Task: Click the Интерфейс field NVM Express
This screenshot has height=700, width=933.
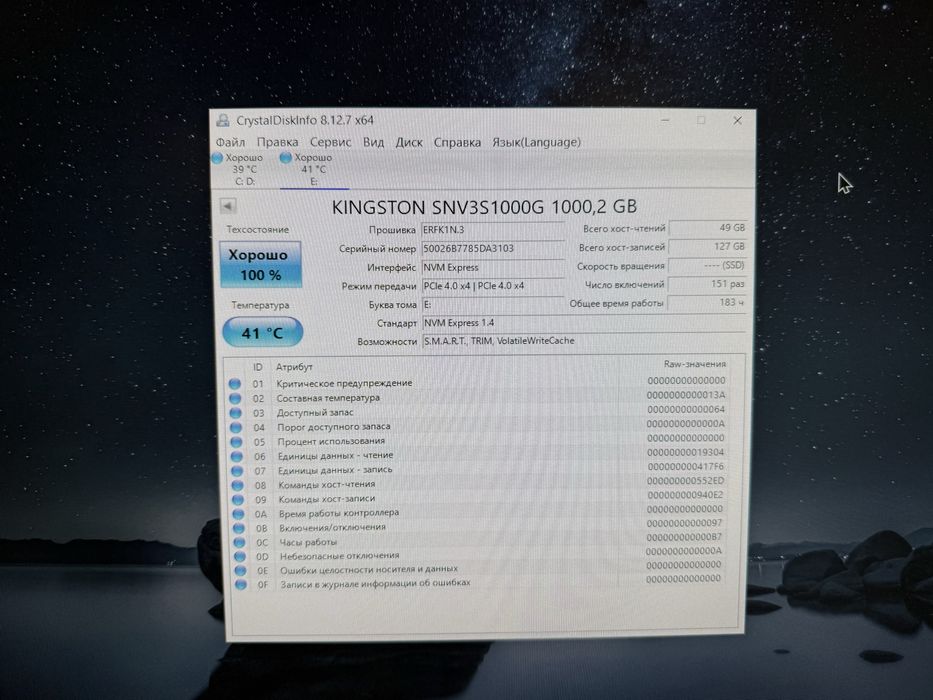Action: pyautogui.click(x=493, y=267)
